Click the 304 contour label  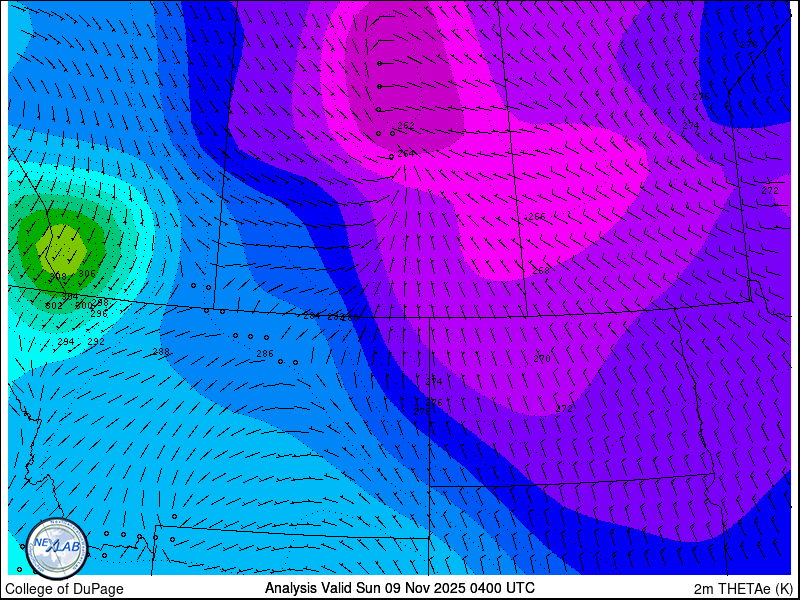point(70,296)
